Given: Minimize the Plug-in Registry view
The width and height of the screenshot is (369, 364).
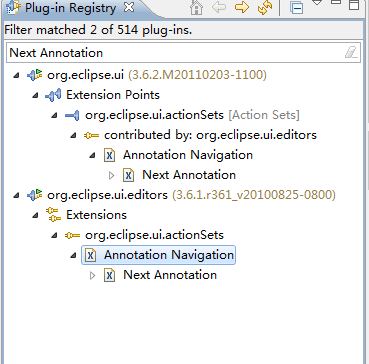Looking at the screenshot, I should point(336,2).
